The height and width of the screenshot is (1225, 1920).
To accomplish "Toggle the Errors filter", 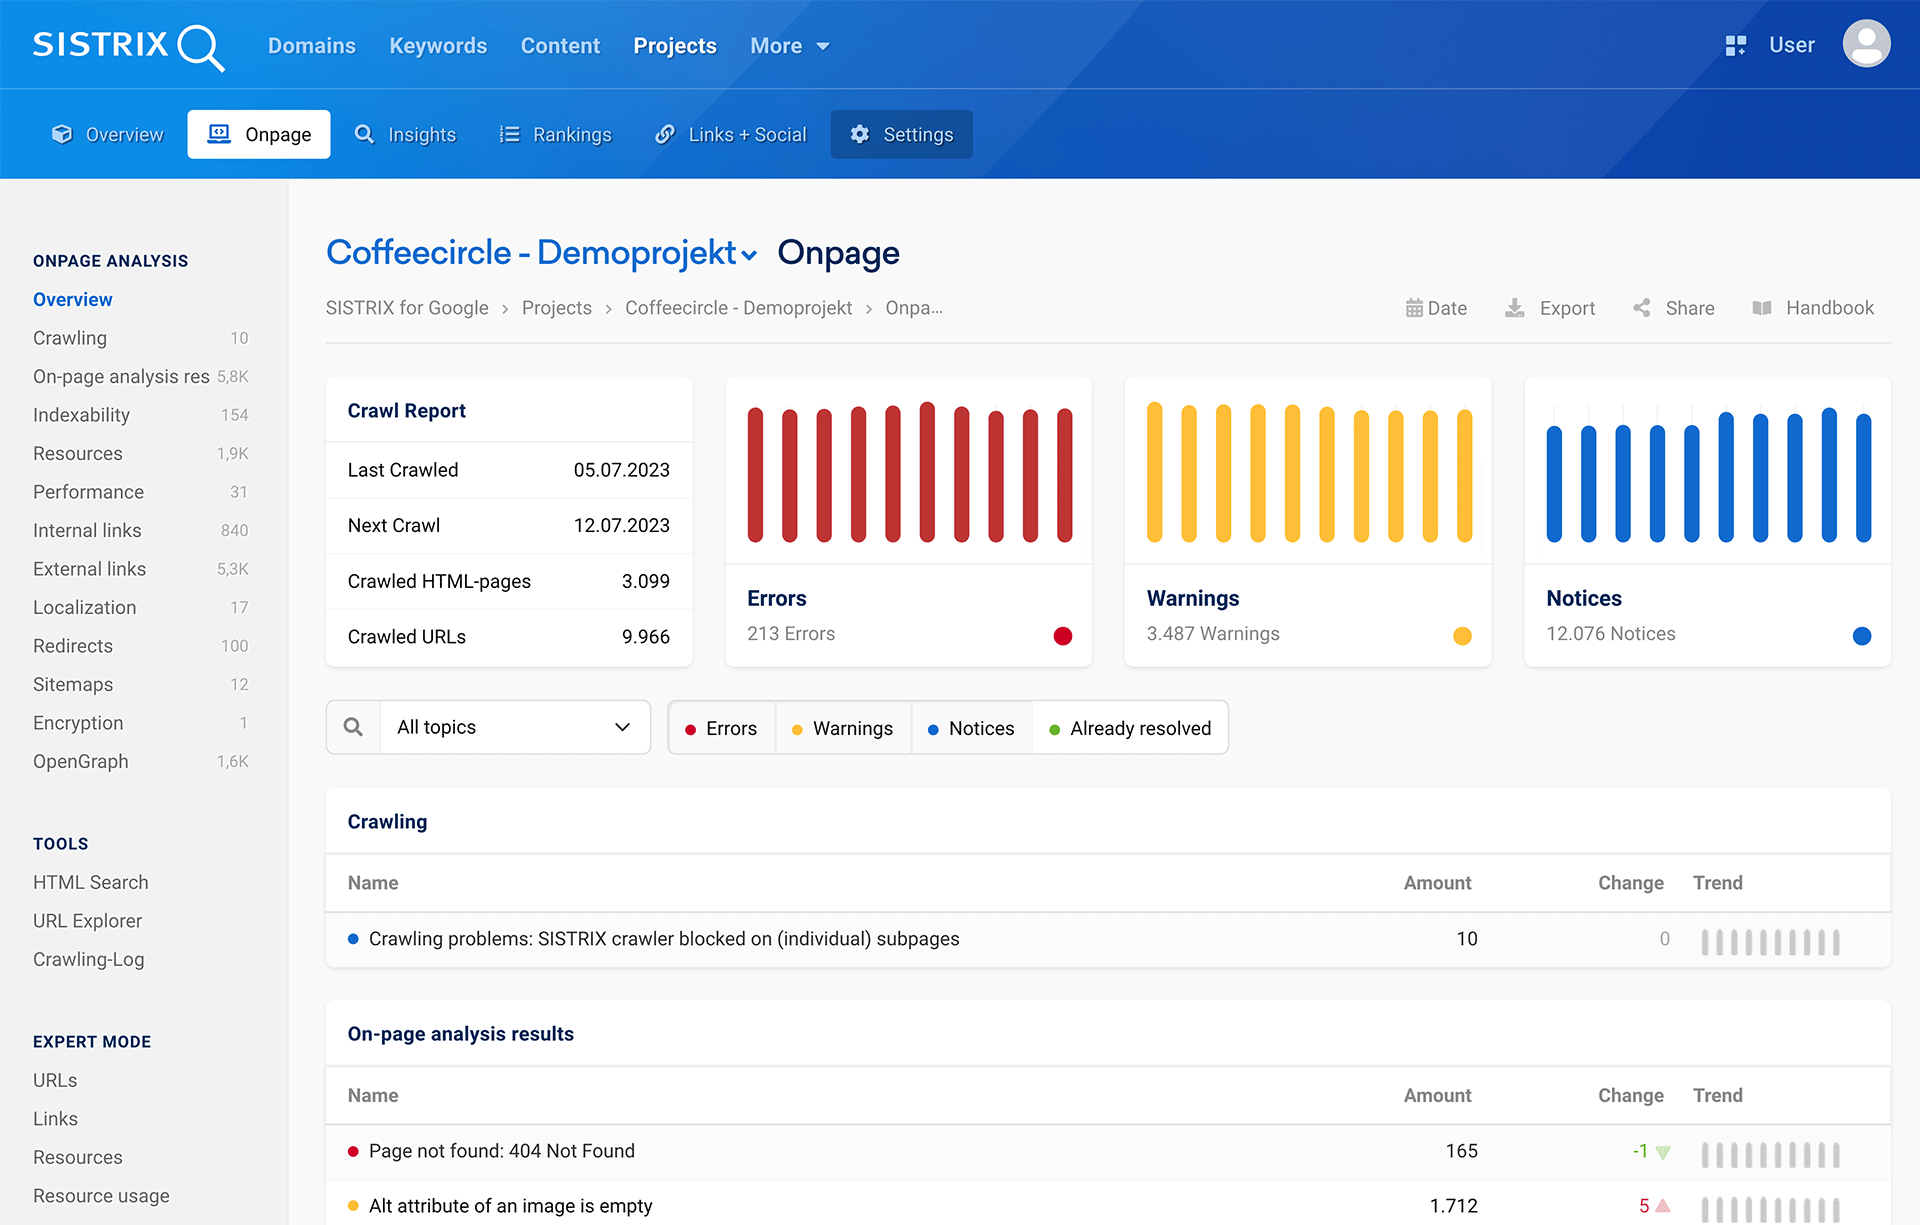I will [x=721, y=728].
